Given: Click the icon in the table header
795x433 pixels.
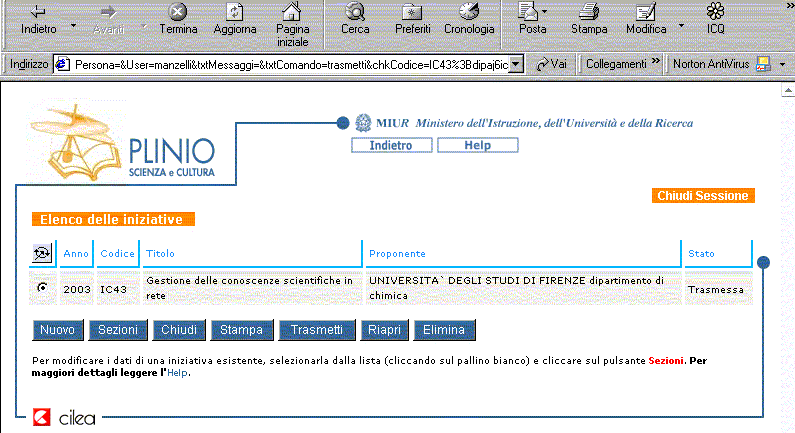Looking at the screenshot, I should [42, 253].
